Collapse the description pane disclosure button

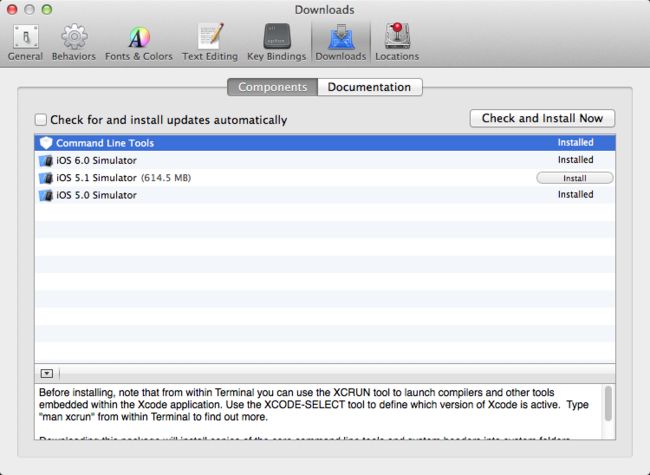pos(47,374)
